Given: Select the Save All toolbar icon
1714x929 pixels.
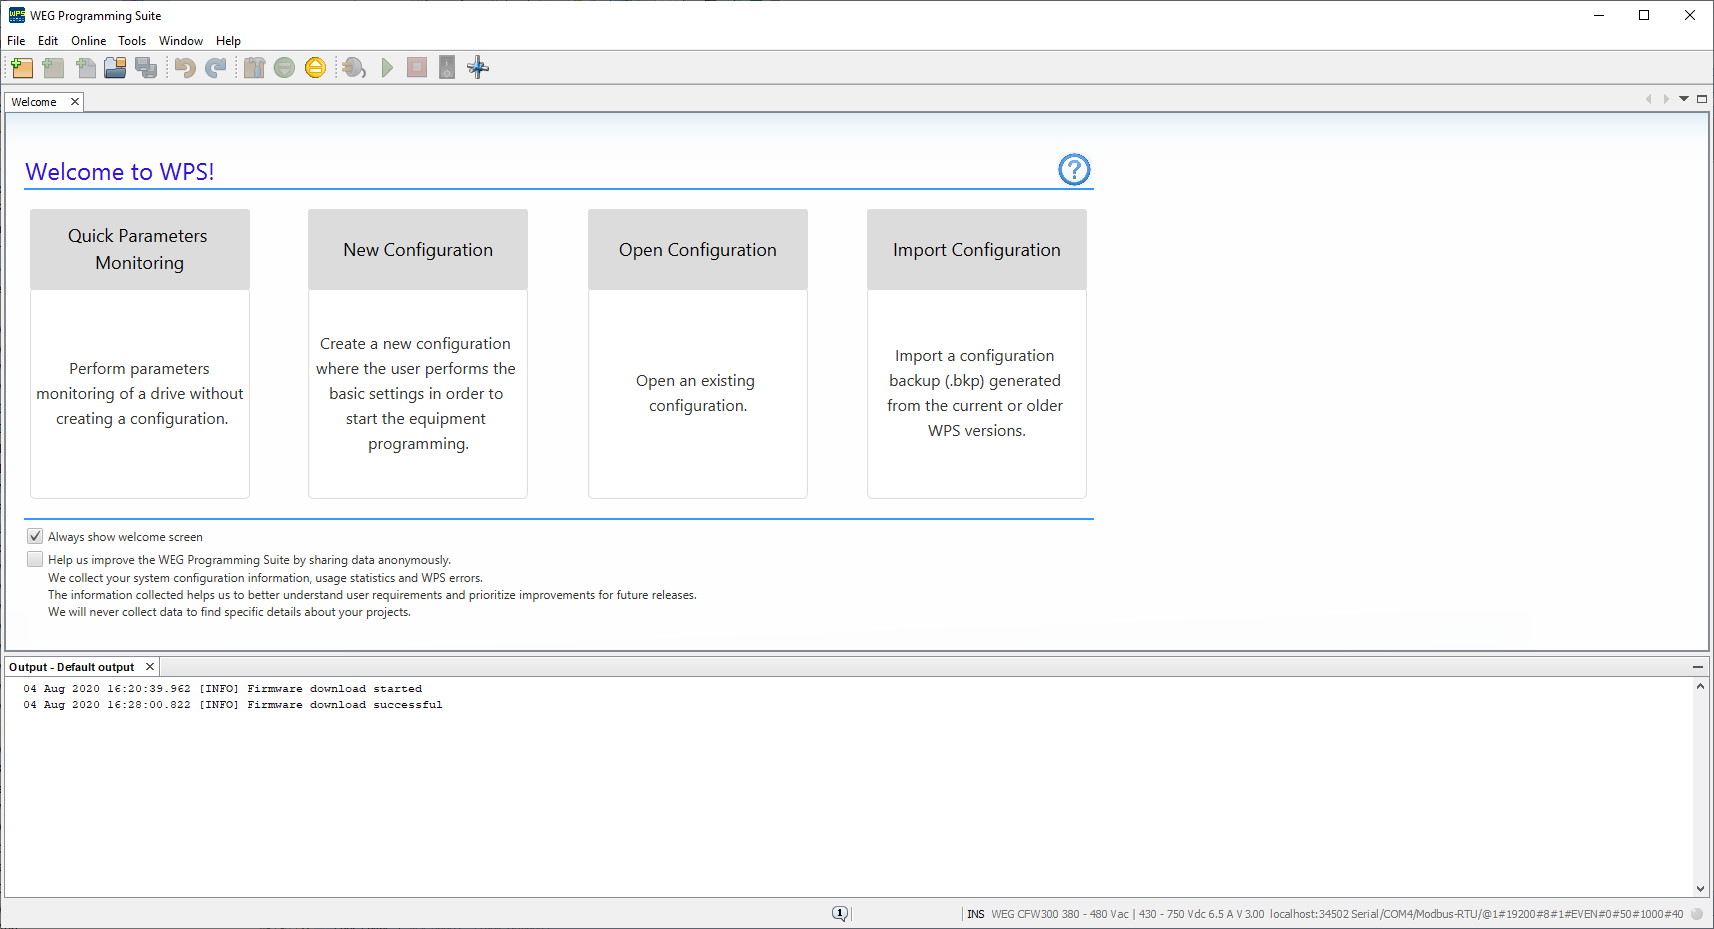Looking at the screenshot, I should (x=146, y=67).
